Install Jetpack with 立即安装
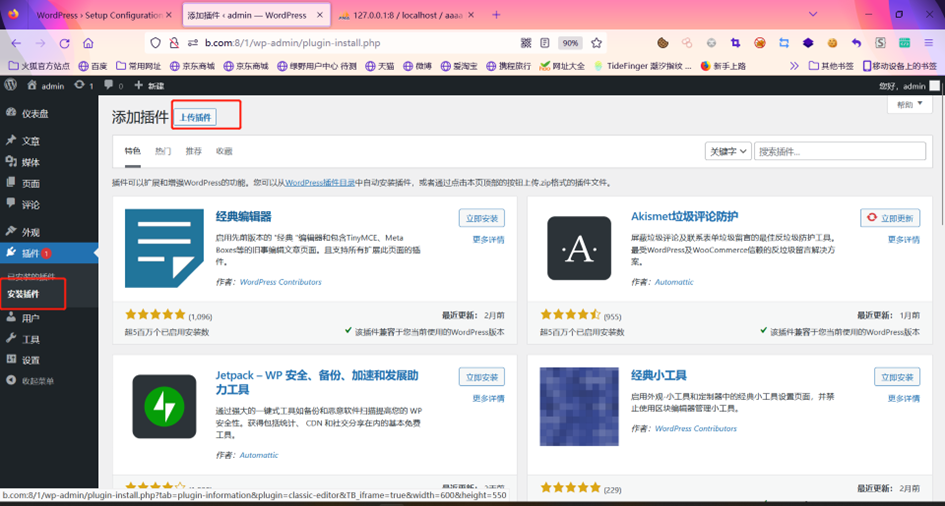This screenshot has width=945, height=506. tap(482, 377)
